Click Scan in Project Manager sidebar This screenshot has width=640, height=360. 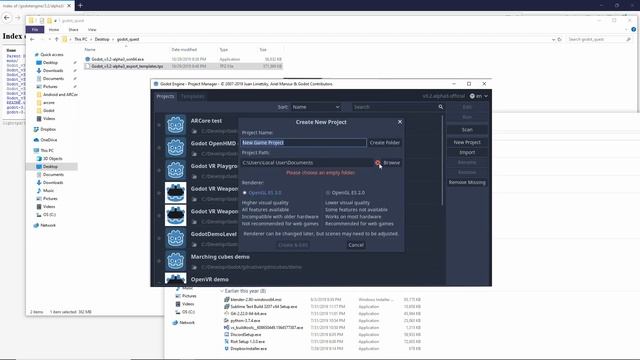[x=467, y=129]
